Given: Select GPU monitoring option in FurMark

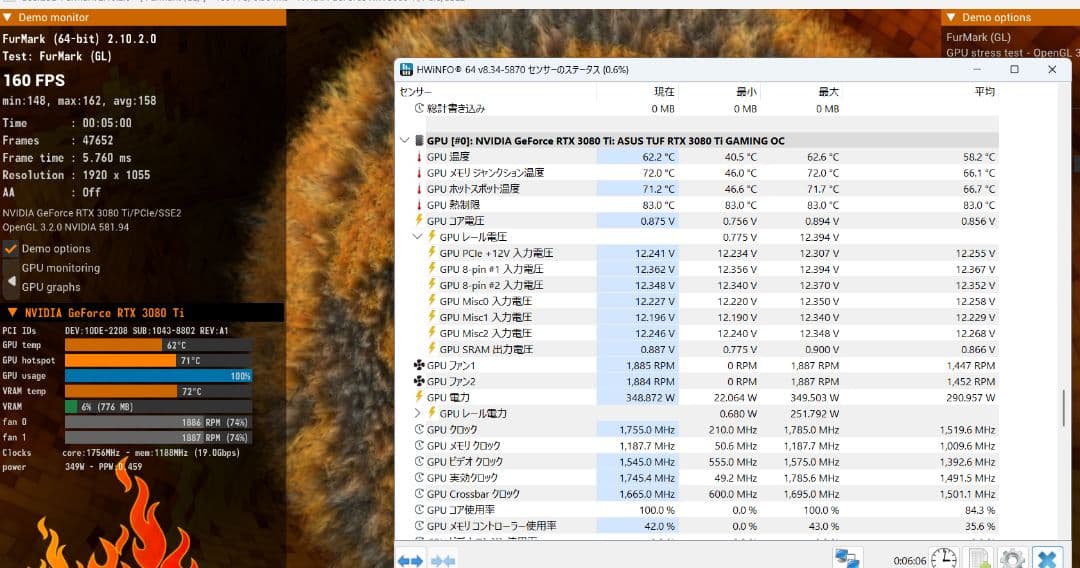Looking at the screenshot, I should click(x=61, y=268).
